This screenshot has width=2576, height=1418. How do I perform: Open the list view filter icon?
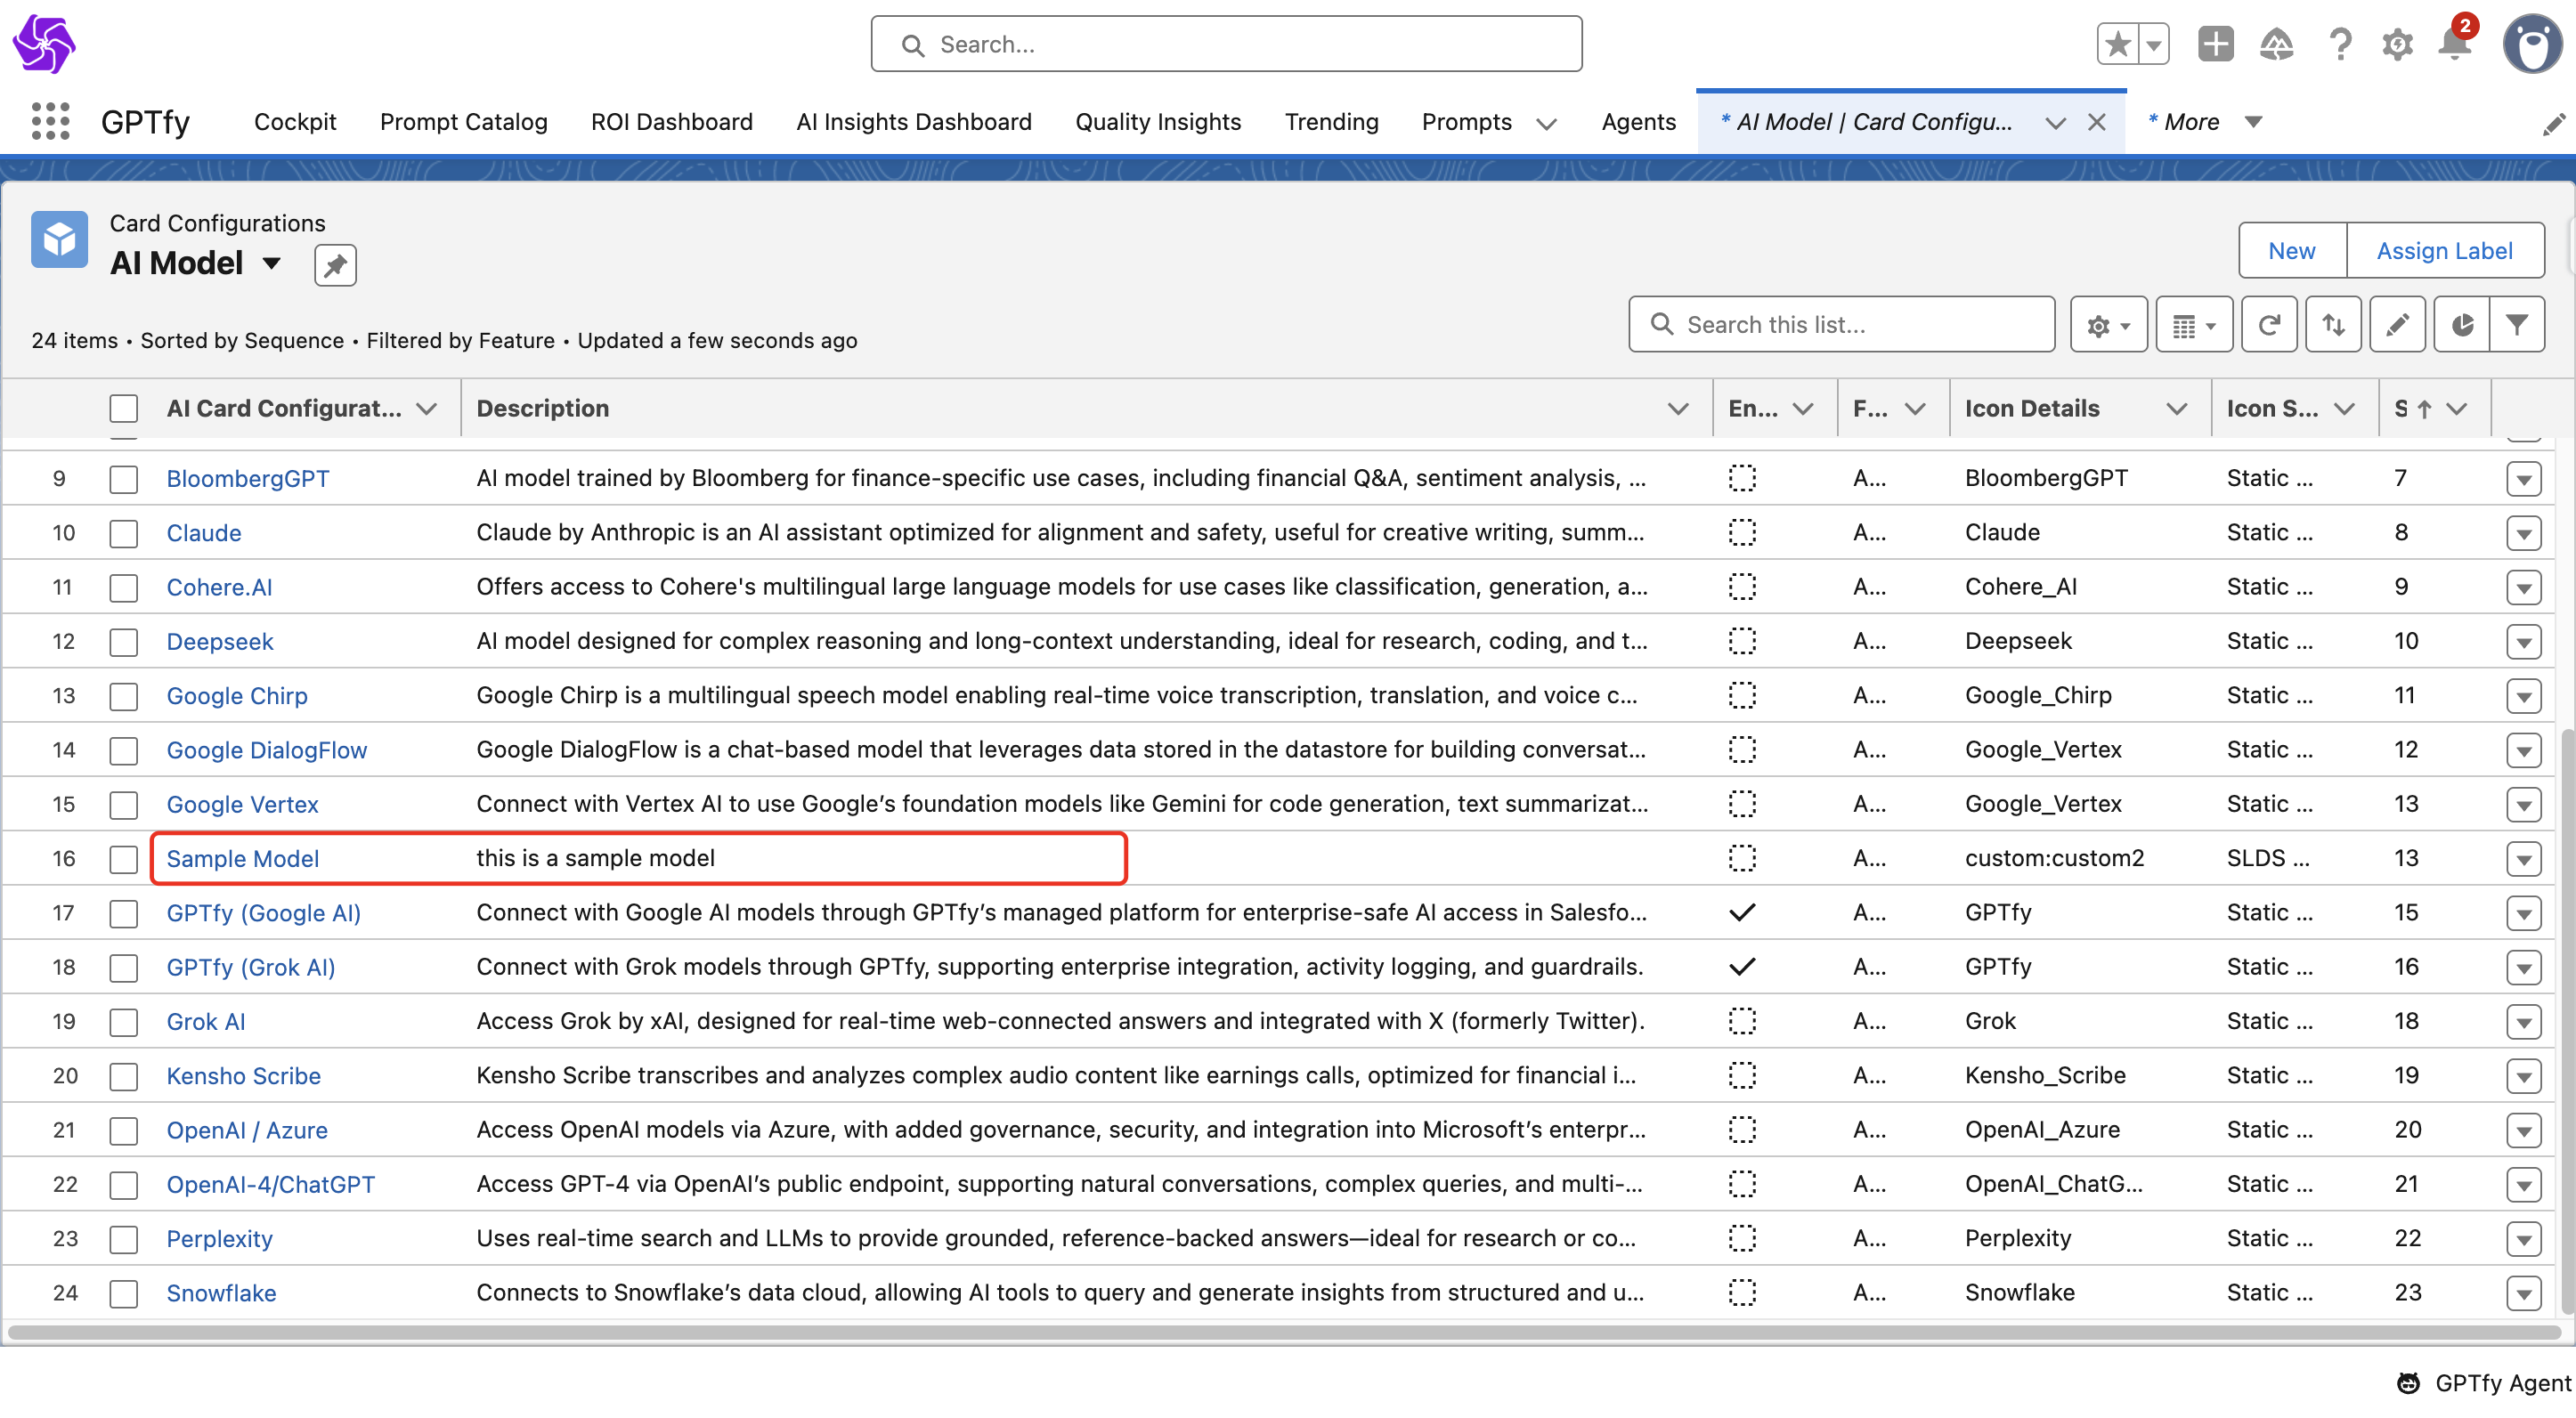(2516, 325)
